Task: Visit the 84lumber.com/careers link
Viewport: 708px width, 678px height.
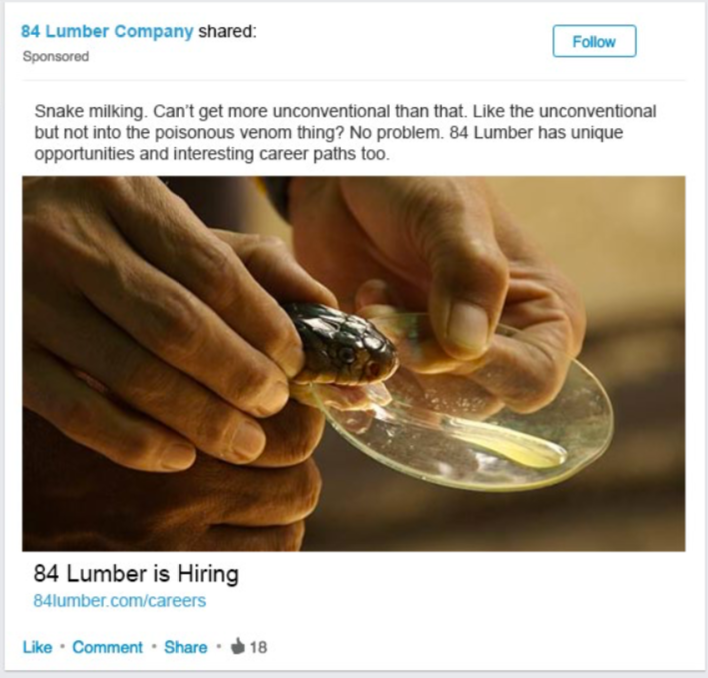Action: point(120,601)
